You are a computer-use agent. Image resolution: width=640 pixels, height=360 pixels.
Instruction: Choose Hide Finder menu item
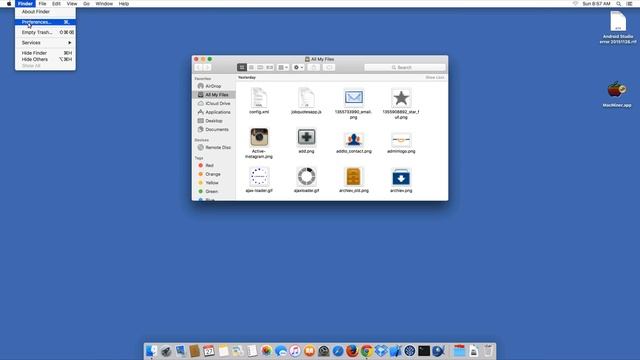click(45, 53)
